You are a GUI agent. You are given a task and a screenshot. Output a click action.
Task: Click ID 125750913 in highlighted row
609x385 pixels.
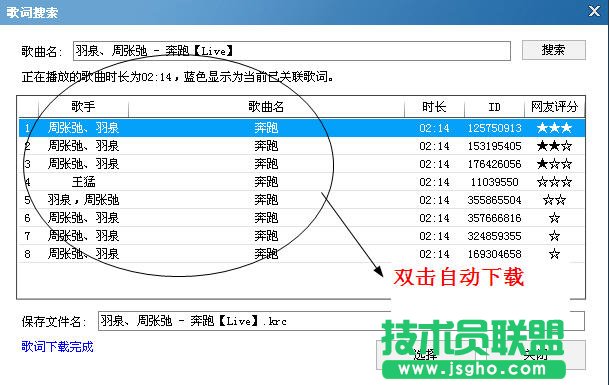[x=494, y=128]
